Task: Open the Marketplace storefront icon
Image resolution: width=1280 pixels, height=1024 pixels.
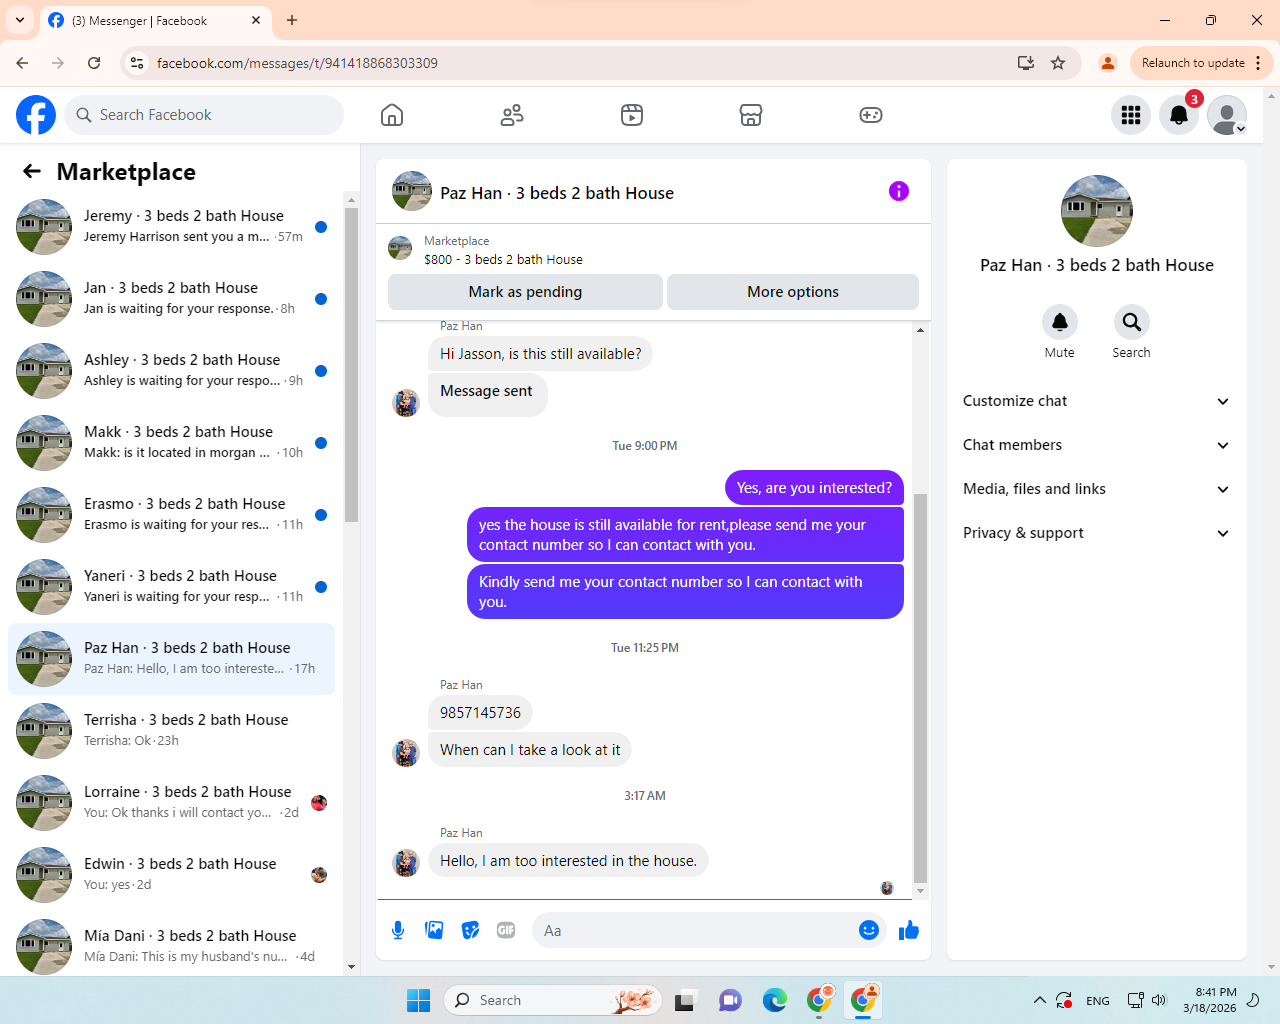Action: pyautogui.click(x=751, y=115)
